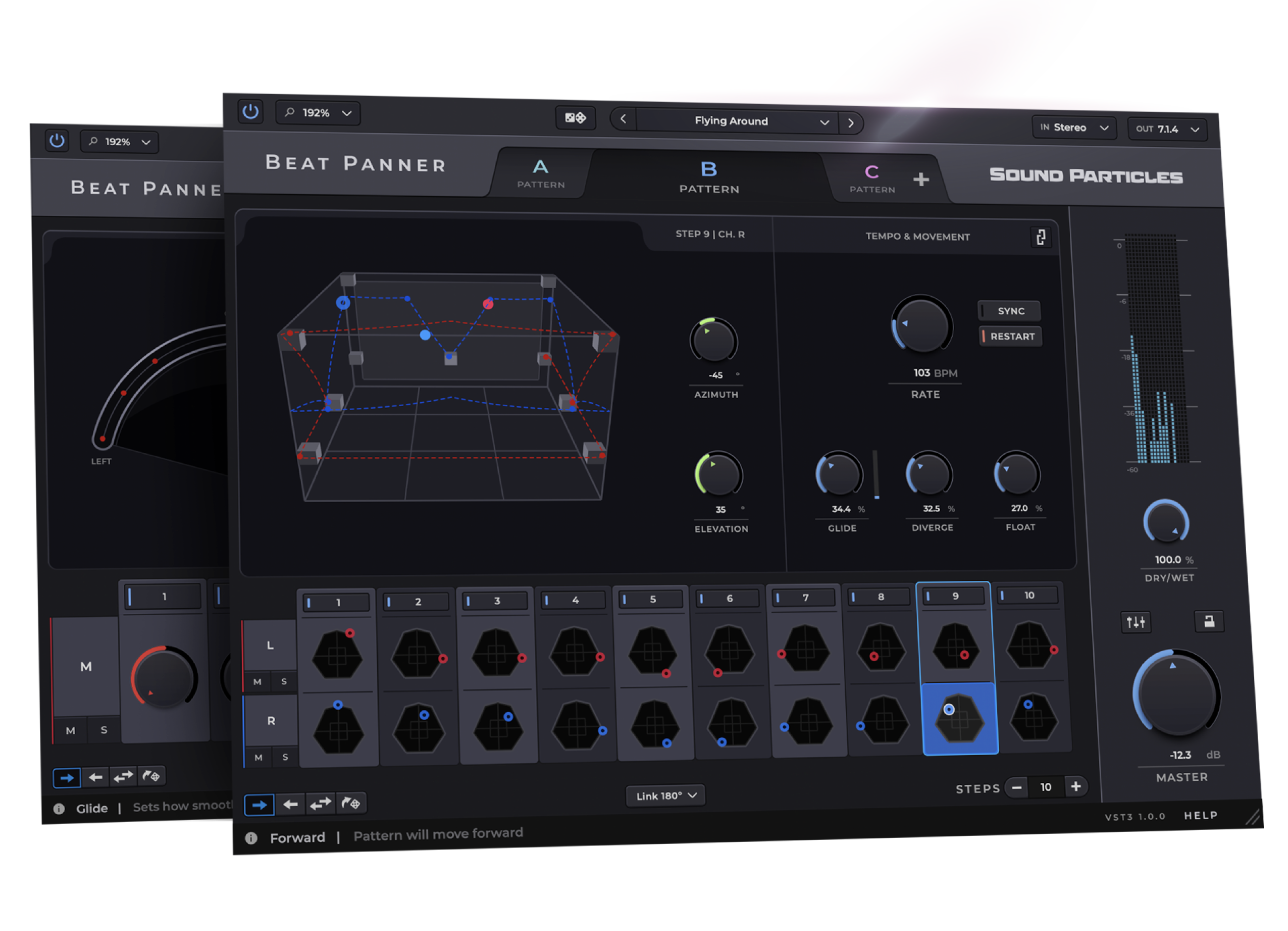Open IN Stereo input format dropdown
The image size is (1288, 931).
[x=1074, y=127]
